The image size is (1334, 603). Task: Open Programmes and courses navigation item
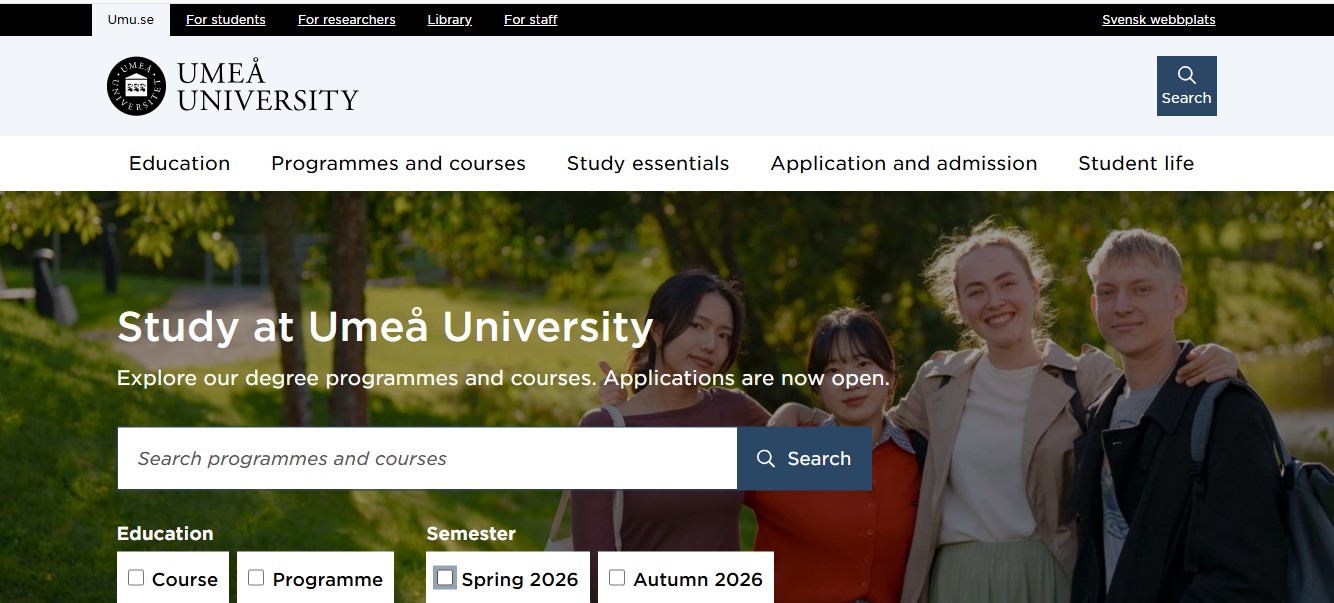click(398, 163)
